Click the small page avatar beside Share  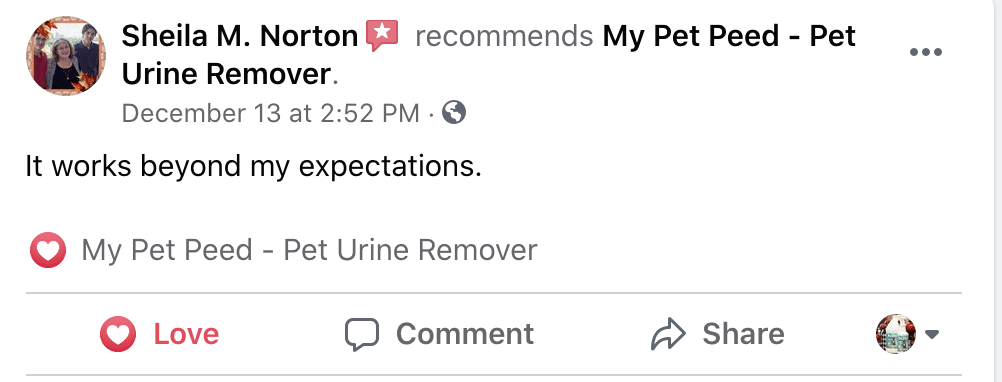point(895,334)
